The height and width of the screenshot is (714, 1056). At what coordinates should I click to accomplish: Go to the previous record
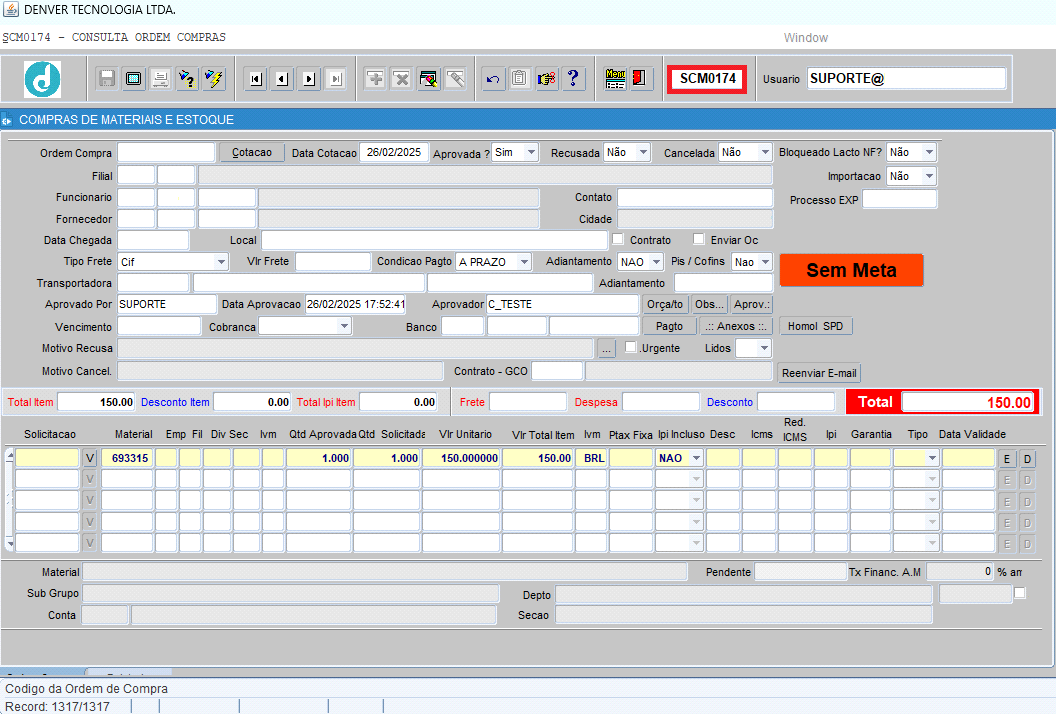pos(282,79)
